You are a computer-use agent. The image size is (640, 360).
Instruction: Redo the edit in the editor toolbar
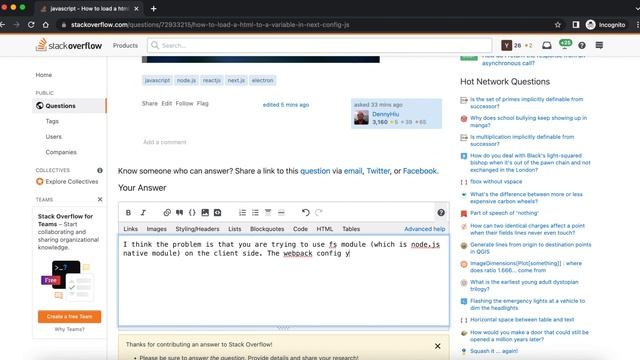pyautogui.click(x=319, y=213)
